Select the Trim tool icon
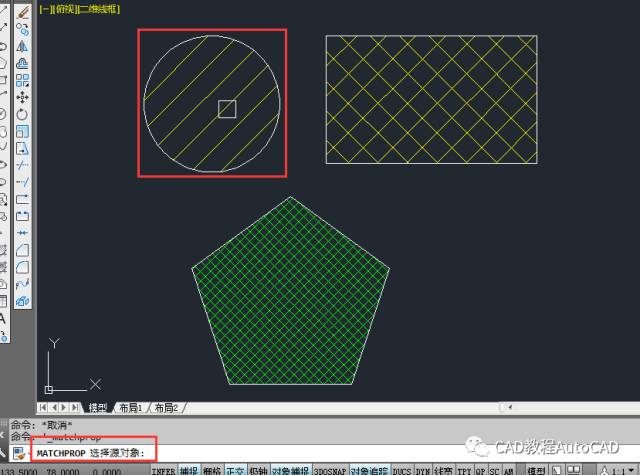This screenshot has width=640, height=475. pos(22,165)
